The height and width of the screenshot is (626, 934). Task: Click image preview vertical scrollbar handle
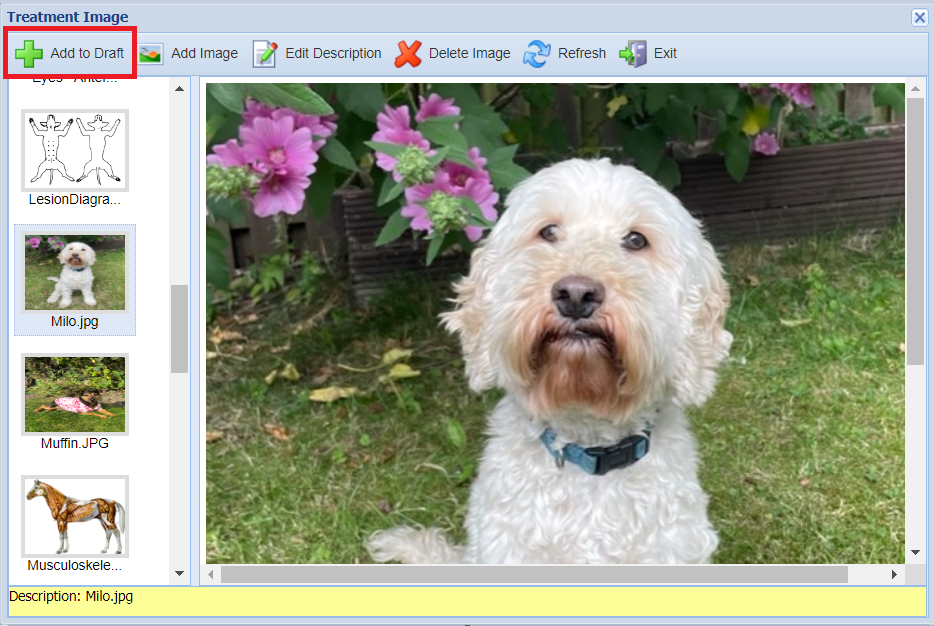(916, 231)
